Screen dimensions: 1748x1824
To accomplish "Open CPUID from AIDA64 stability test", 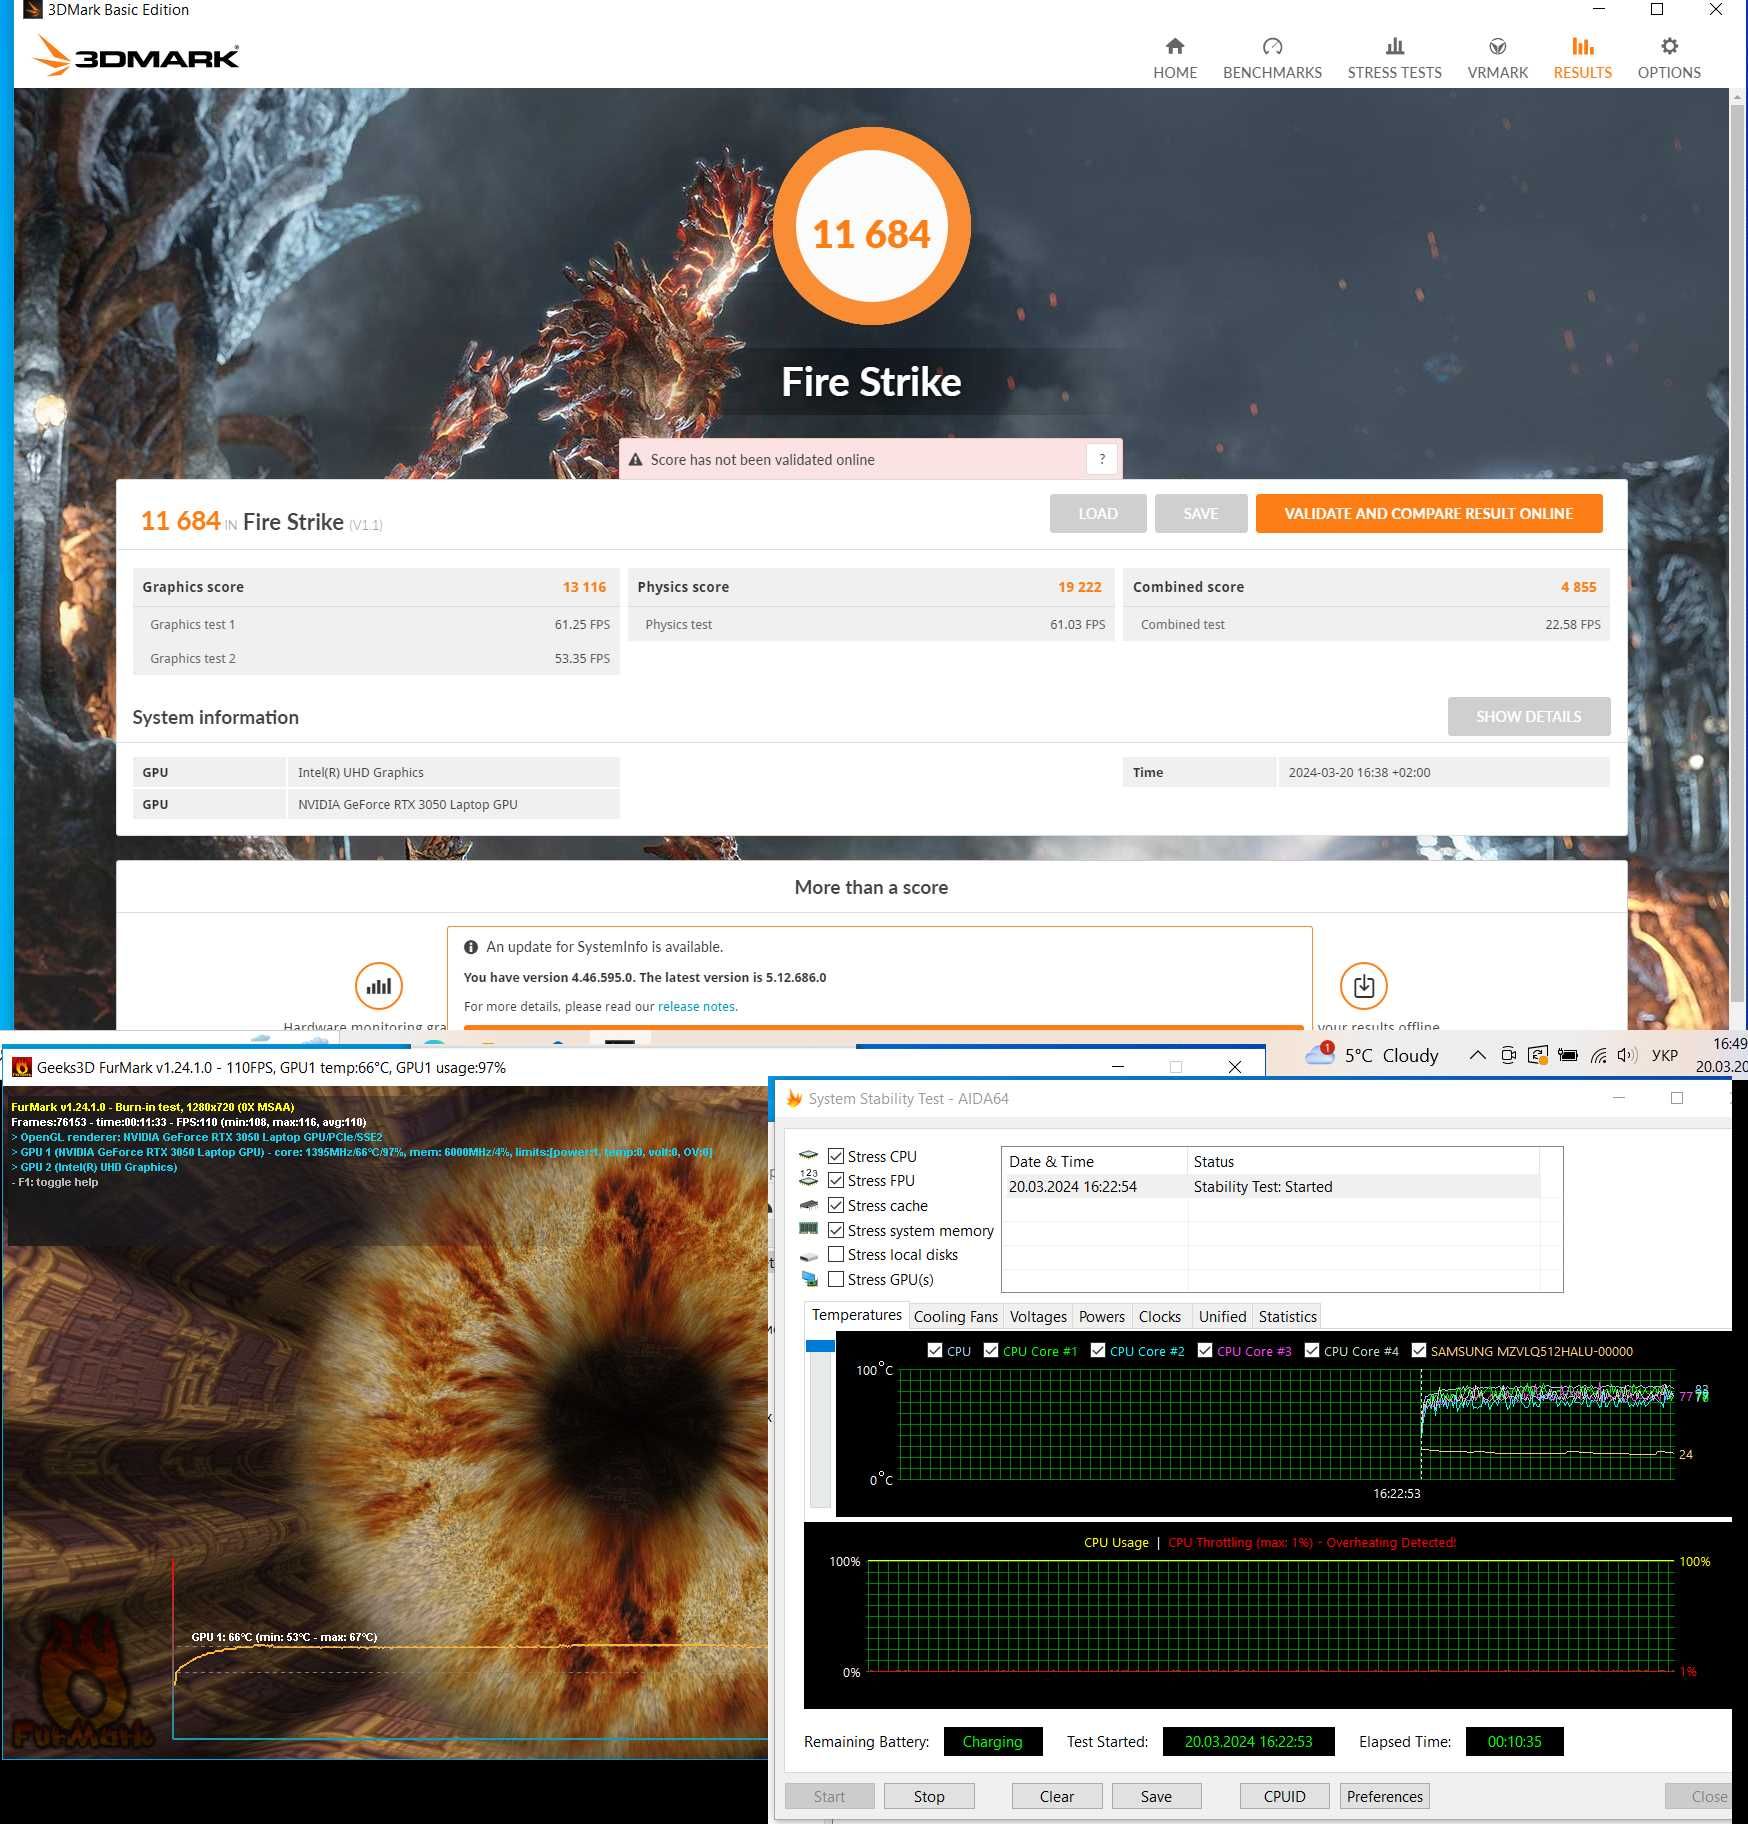I will point(1284,1796).
